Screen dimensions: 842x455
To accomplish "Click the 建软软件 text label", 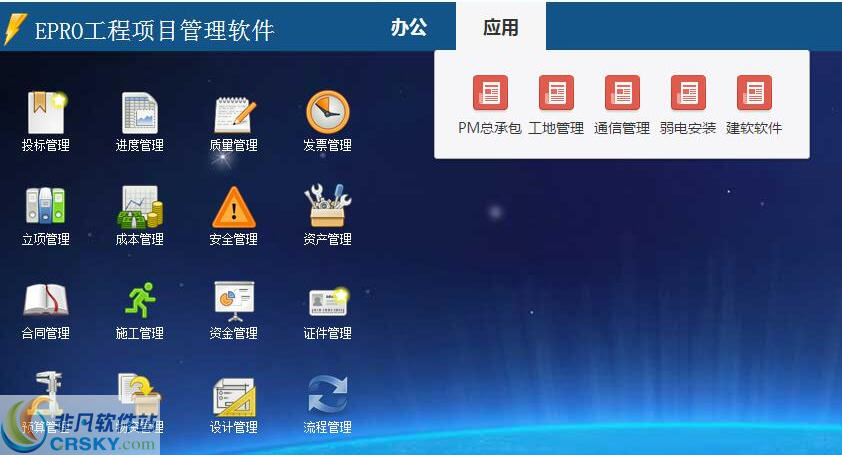I will coord(754,128).
